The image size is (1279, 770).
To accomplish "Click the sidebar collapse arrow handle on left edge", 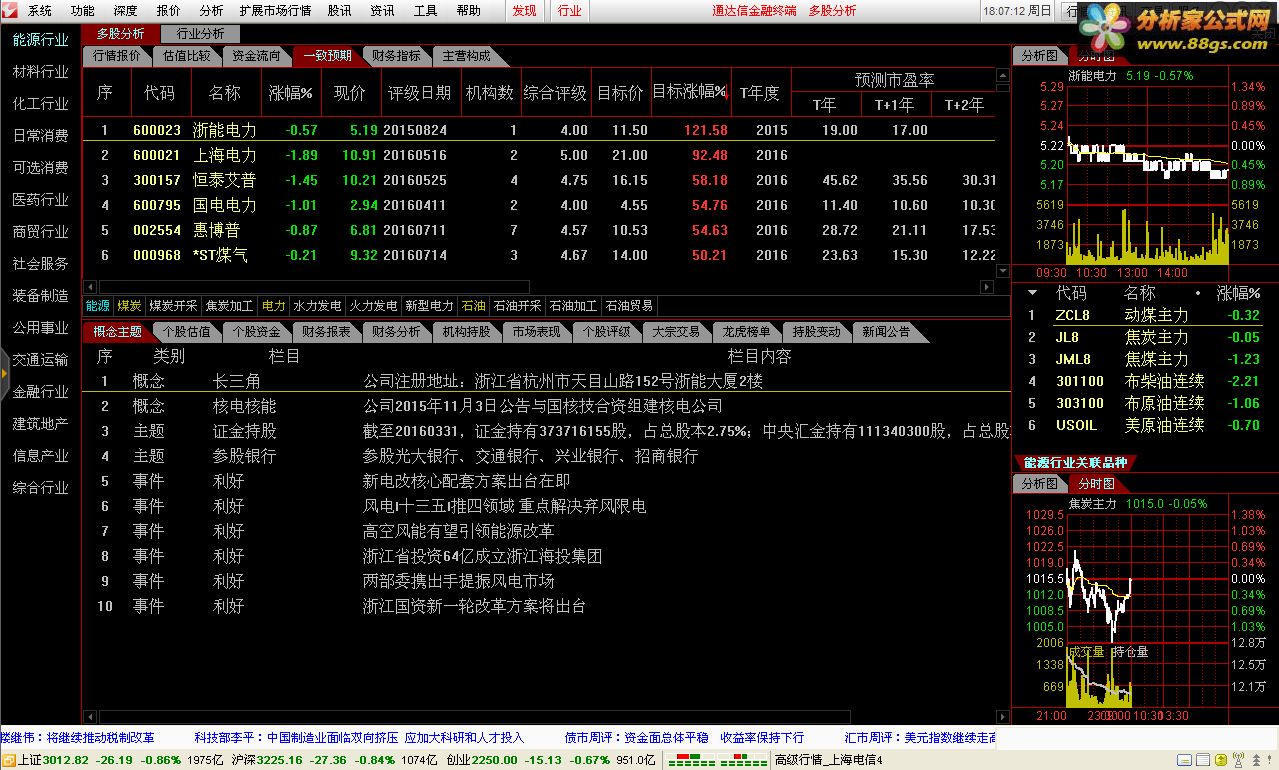I will click(x=4, y=372).
